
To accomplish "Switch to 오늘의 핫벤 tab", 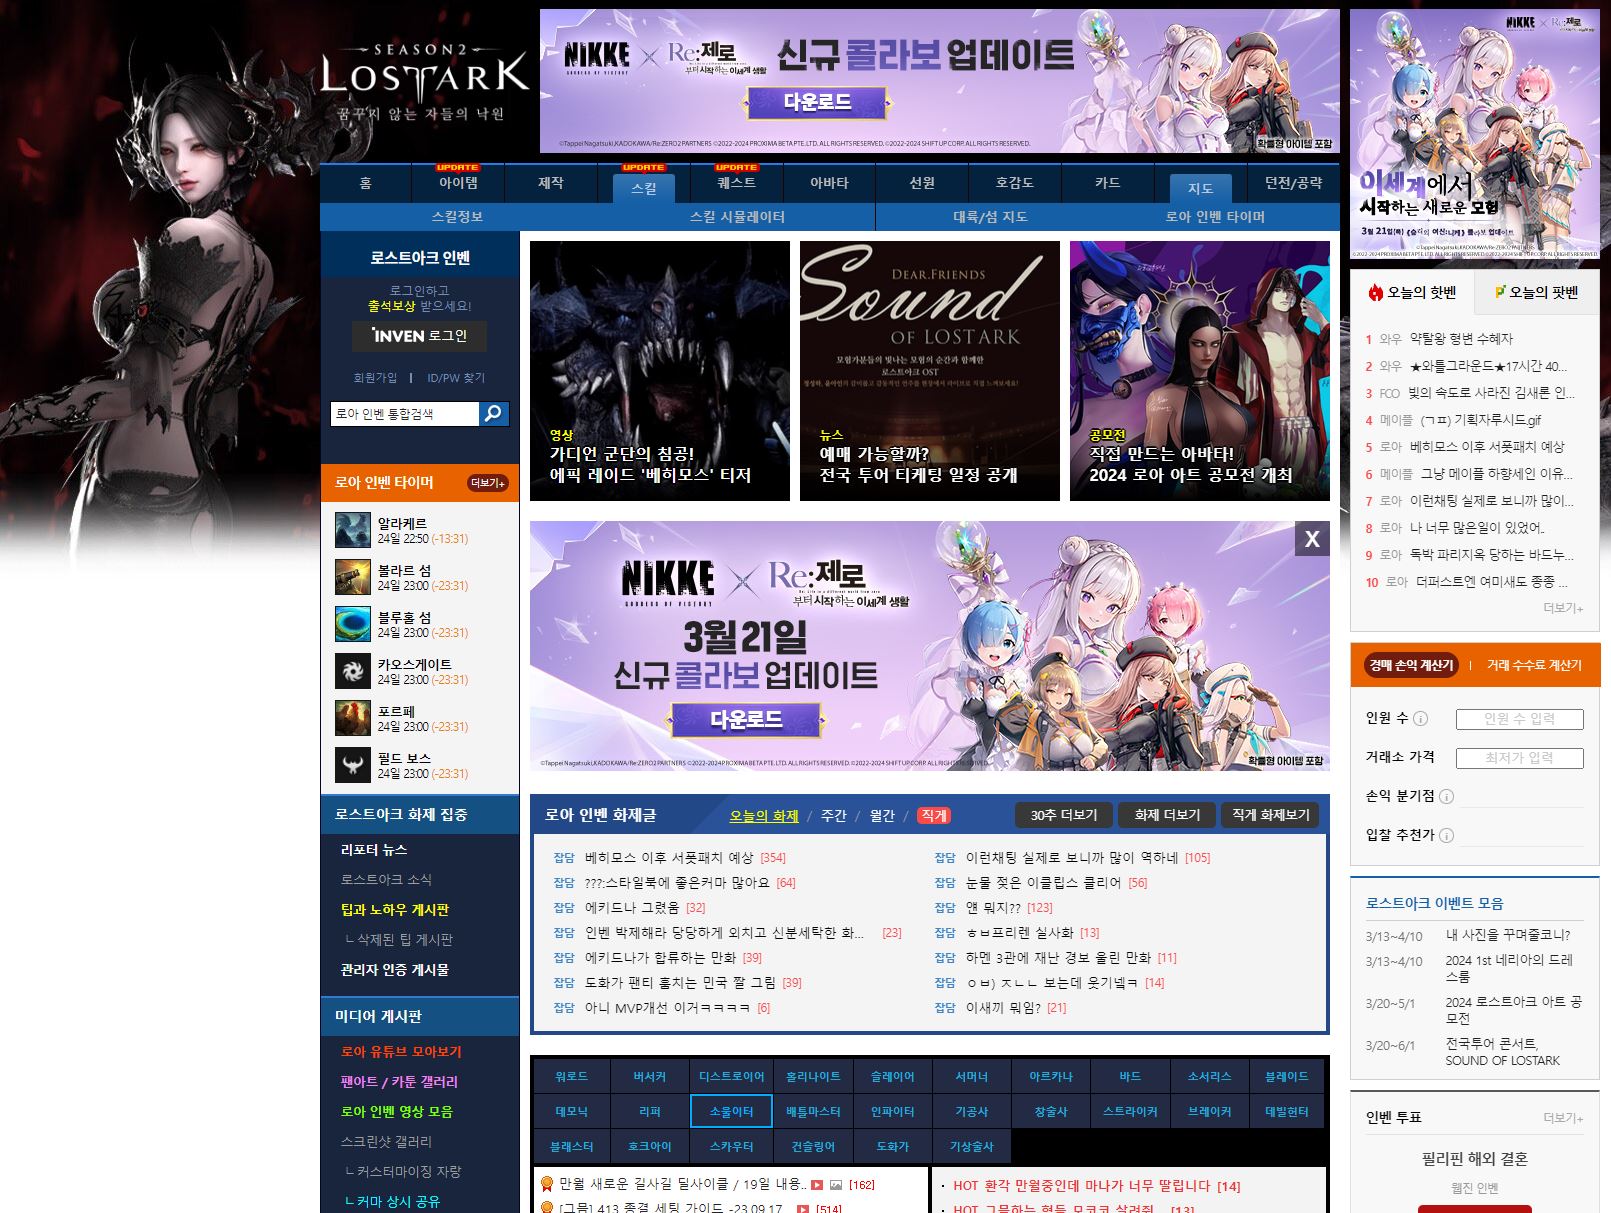I will pyautogui.click(x=1412, y=292).
